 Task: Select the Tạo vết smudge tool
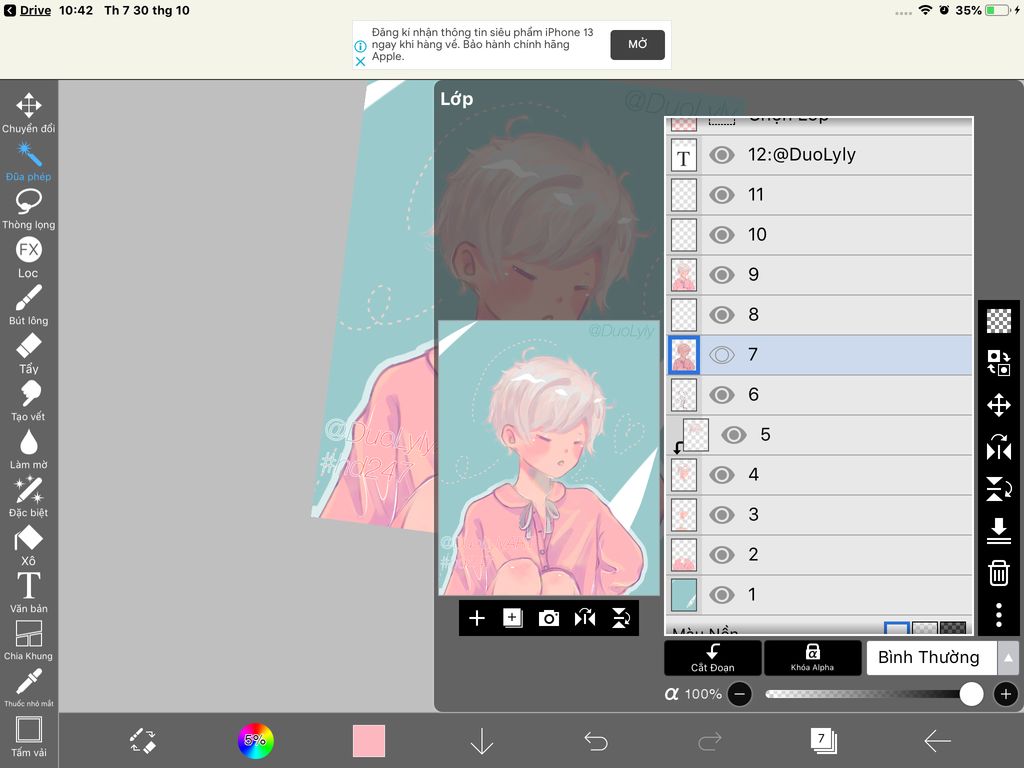click(29, 400)
